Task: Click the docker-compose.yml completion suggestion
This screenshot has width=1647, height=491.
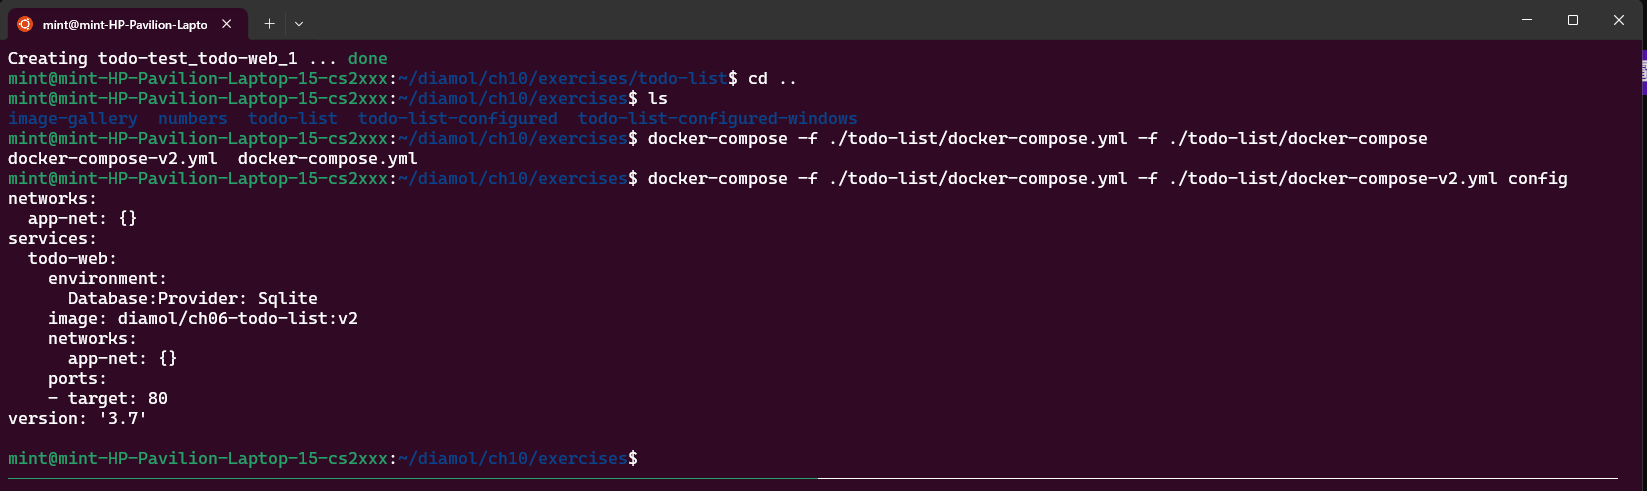Action: (x=327, y=158)
